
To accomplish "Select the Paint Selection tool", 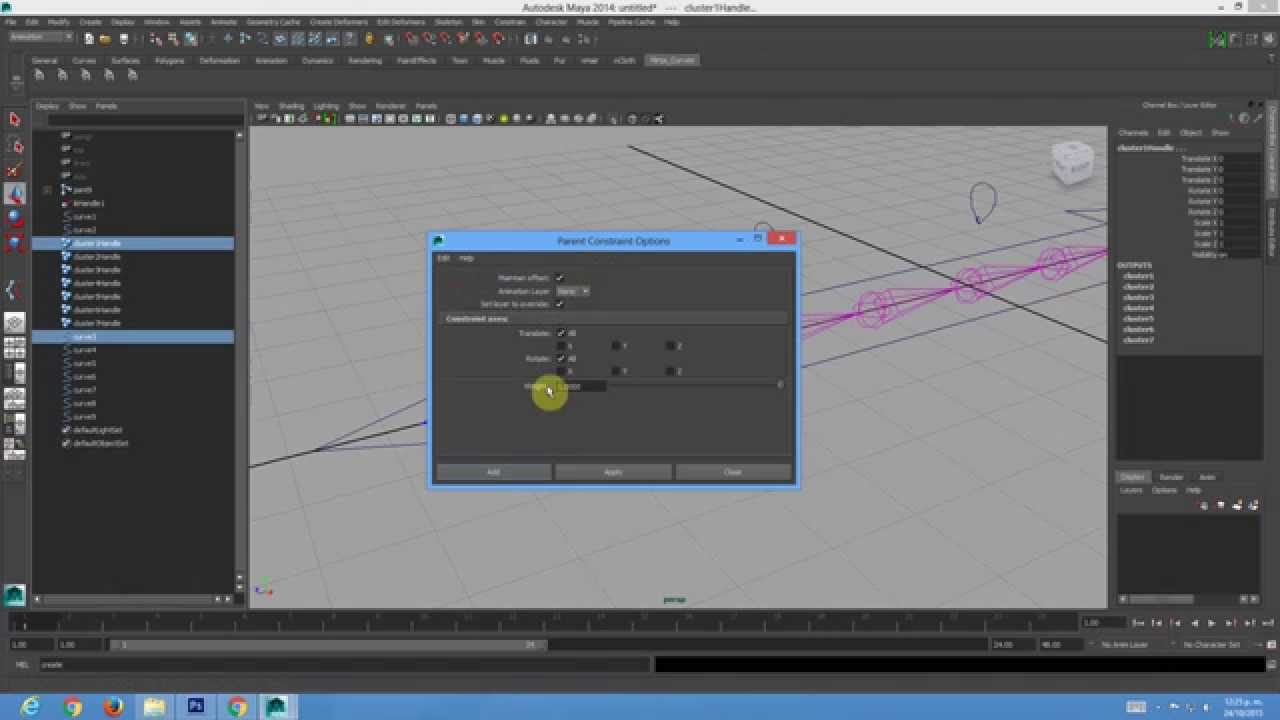I will coord(14,169).
